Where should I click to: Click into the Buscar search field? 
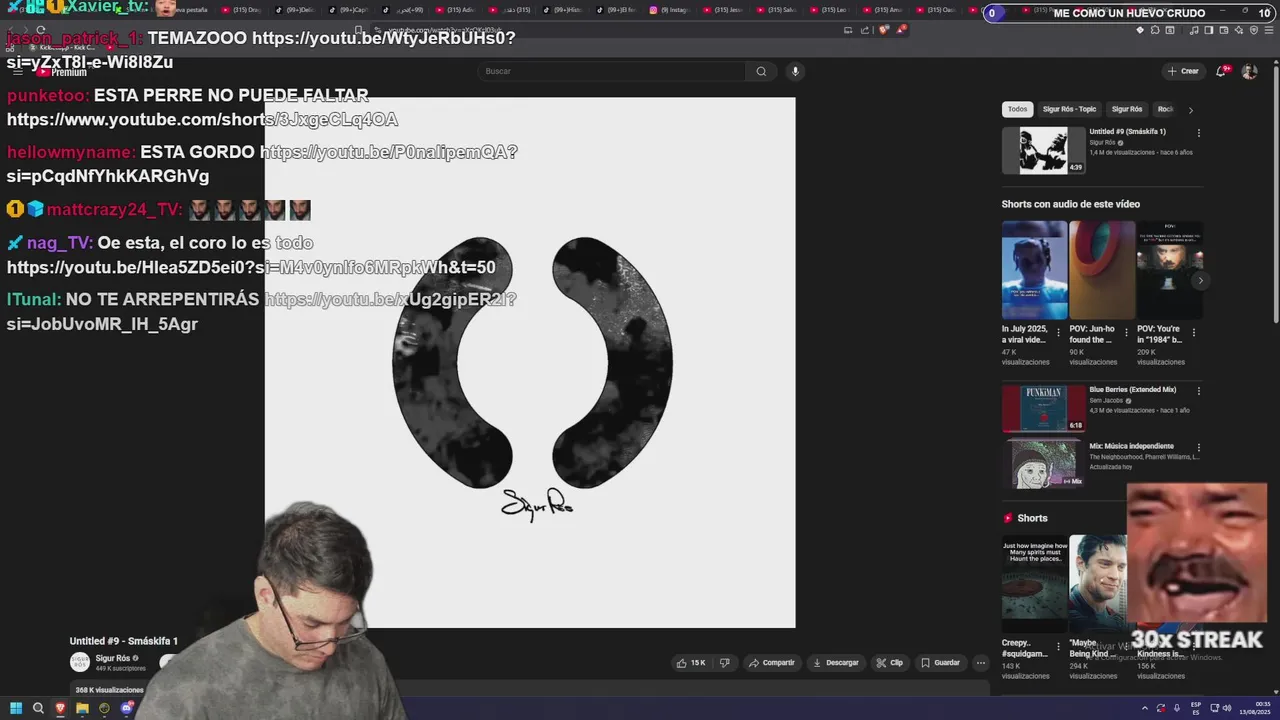point(612,71)
